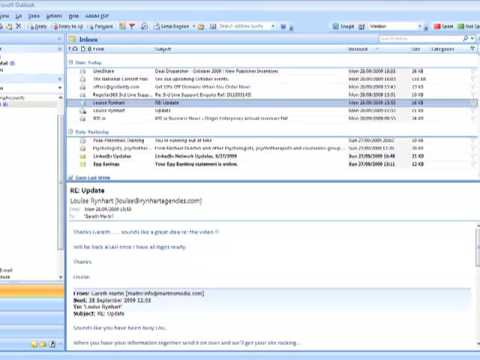This screenshot has width=480, height=360.
Task: Sort by the attachment paperclip column icon
Action: 88,49
